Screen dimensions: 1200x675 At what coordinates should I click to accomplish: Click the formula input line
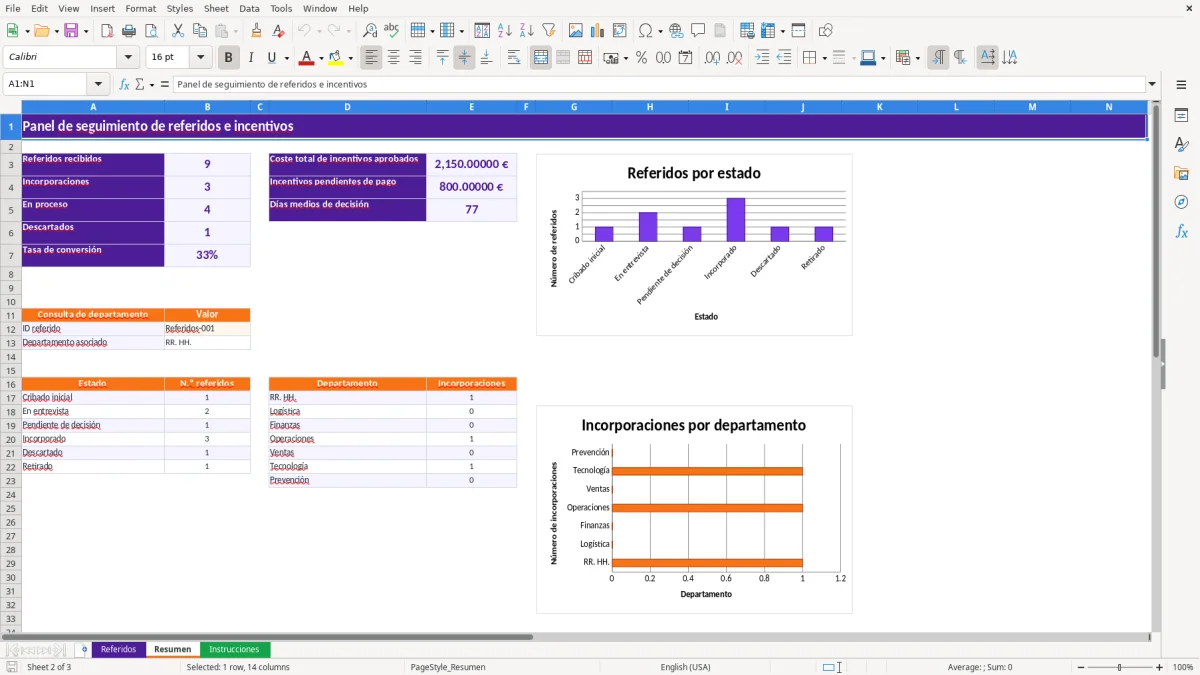[x=659, y=84]
